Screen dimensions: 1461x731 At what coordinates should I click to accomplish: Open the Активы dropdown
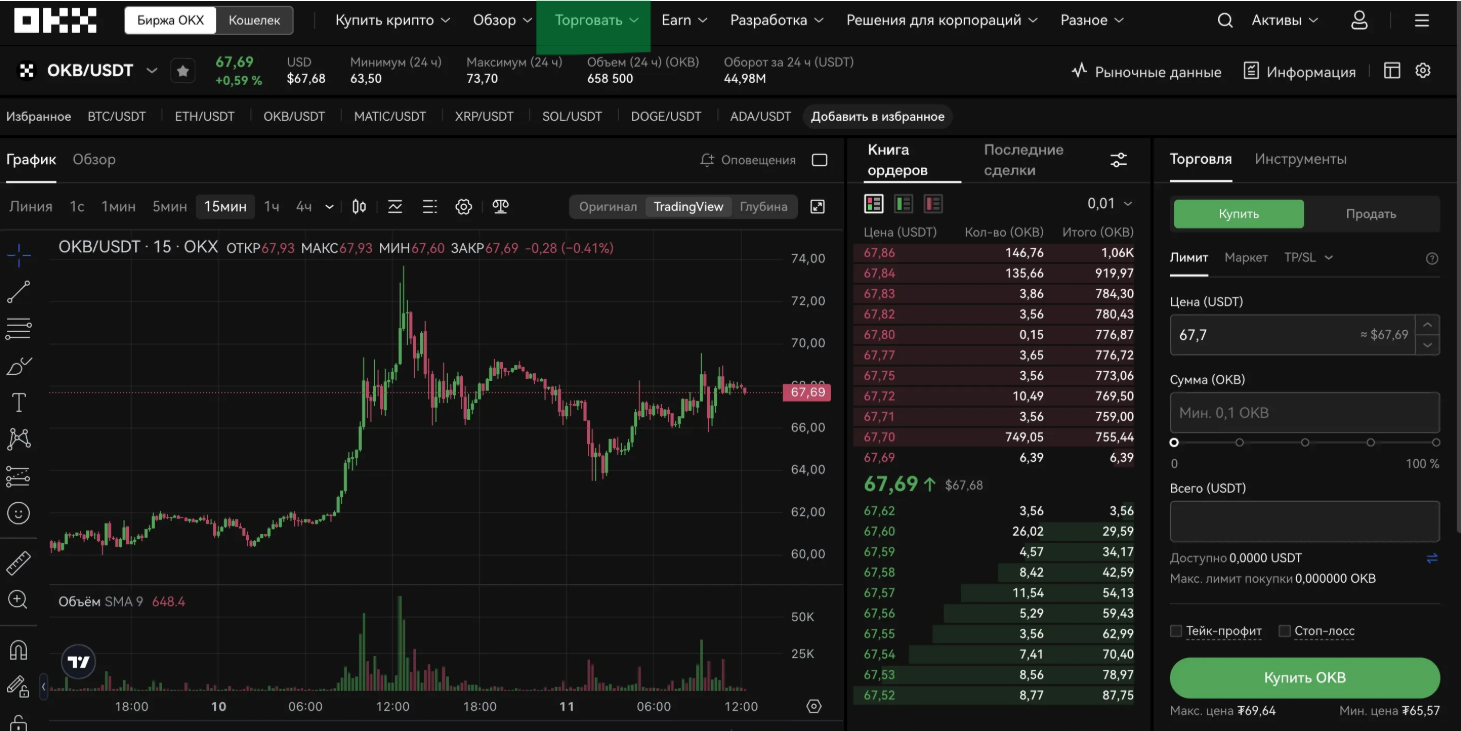click(1285, 20)
